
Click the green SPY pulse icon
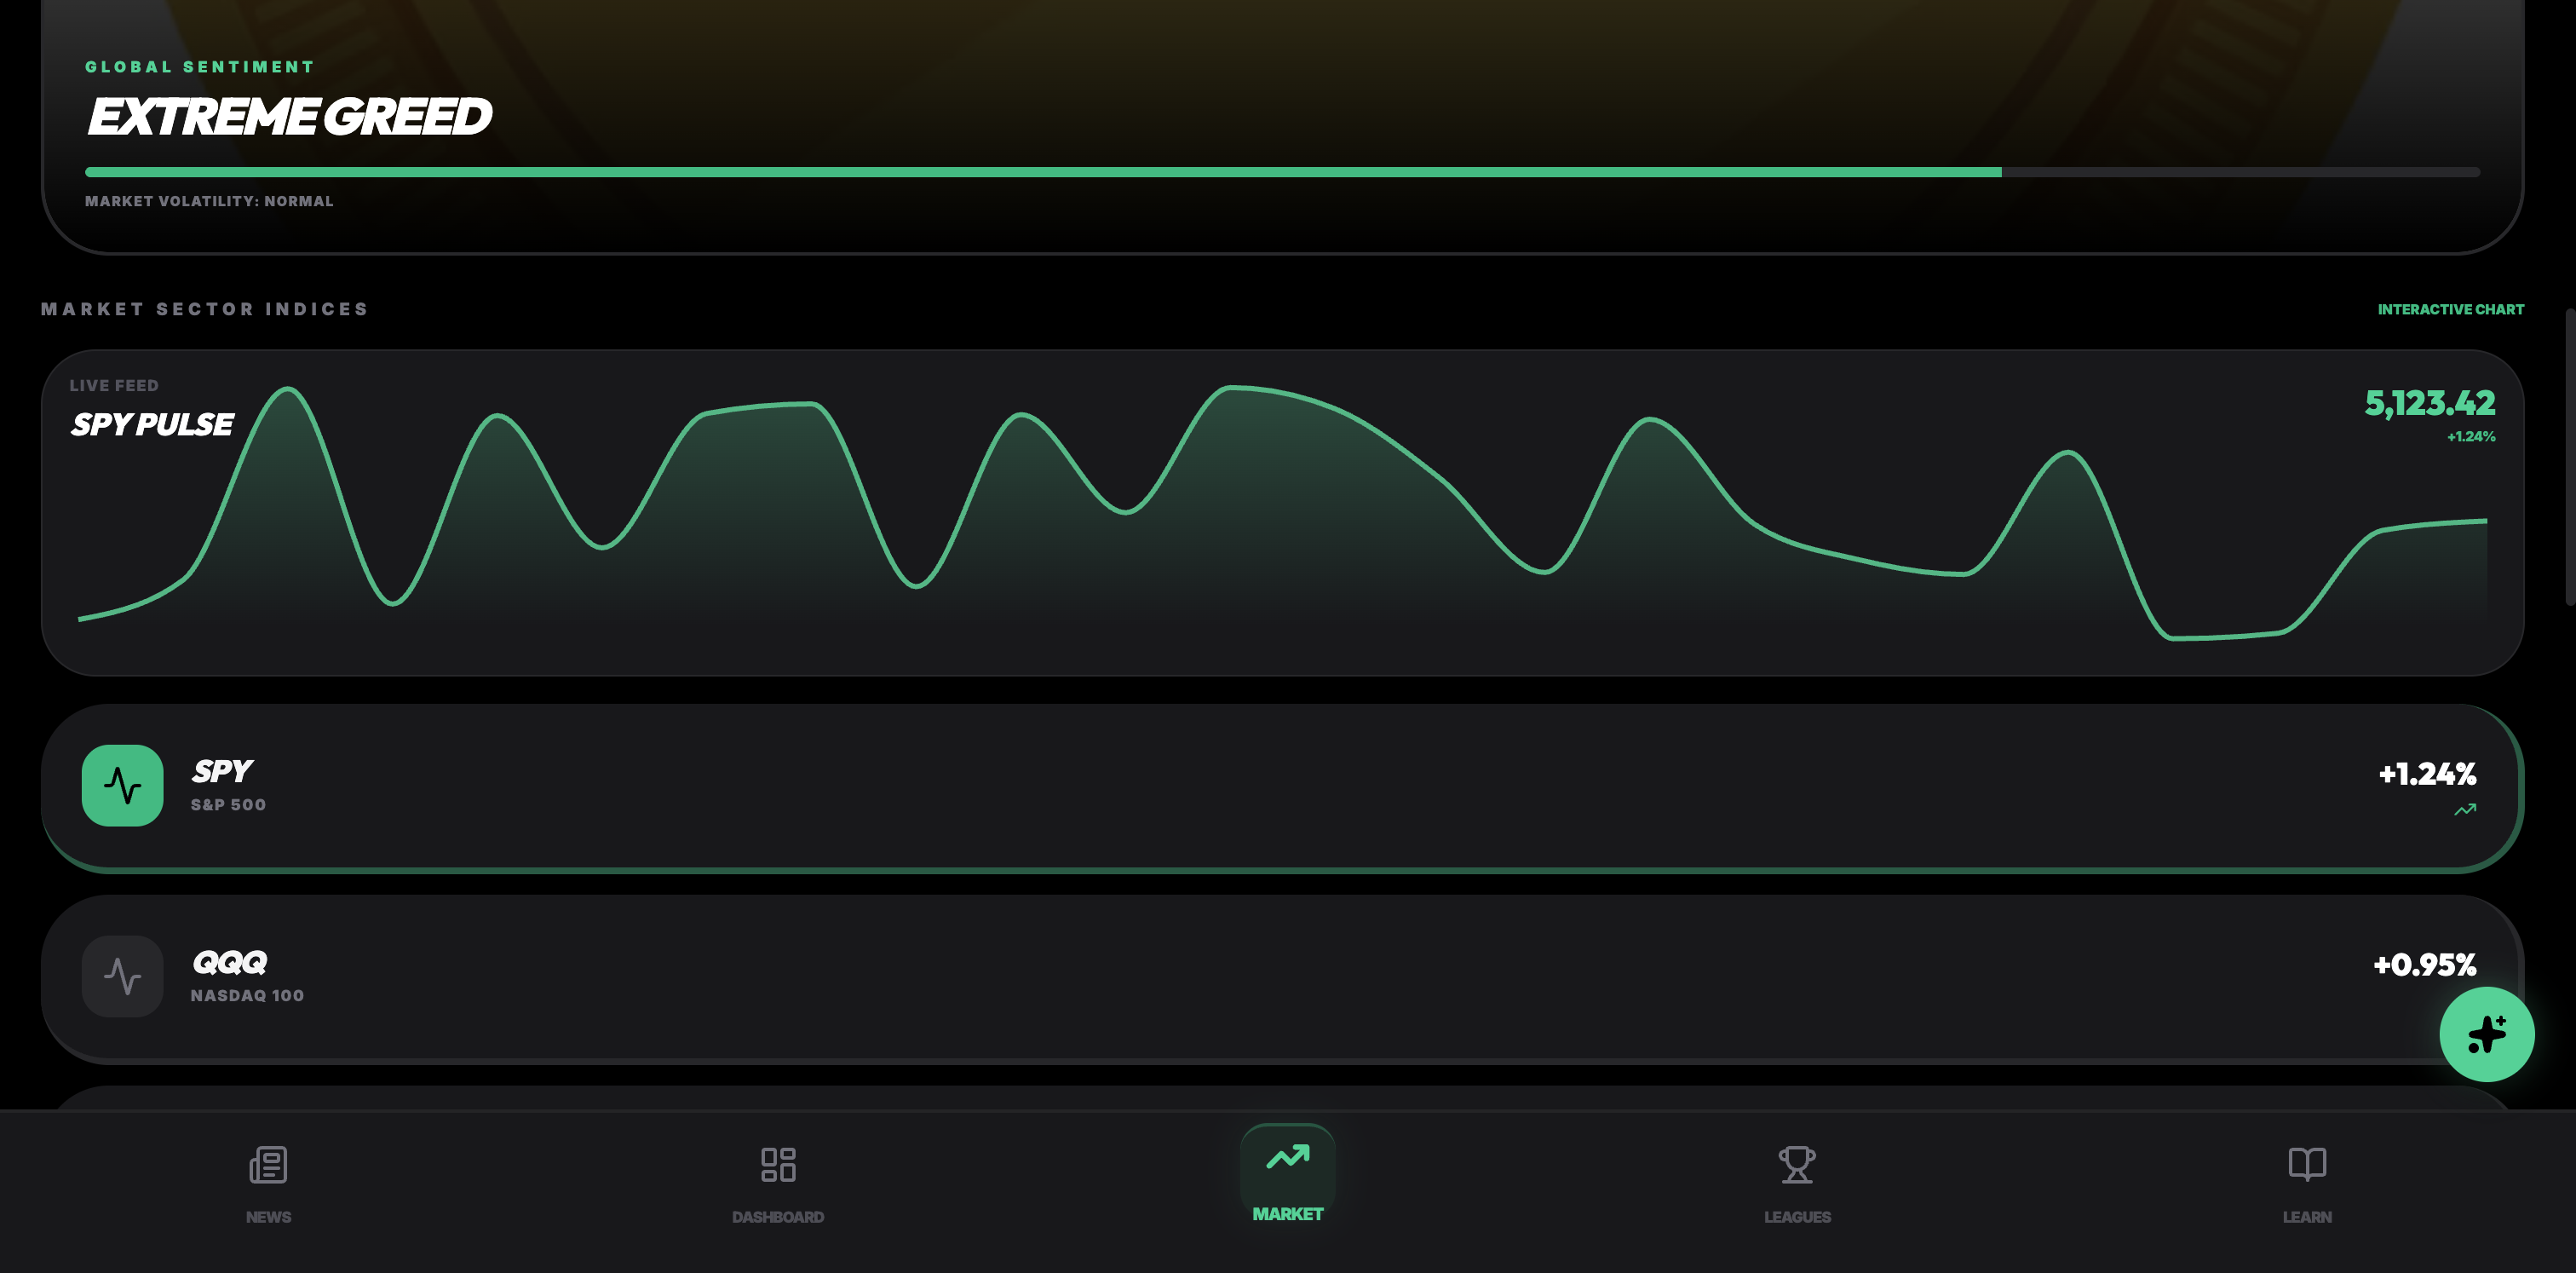point(122,785)
